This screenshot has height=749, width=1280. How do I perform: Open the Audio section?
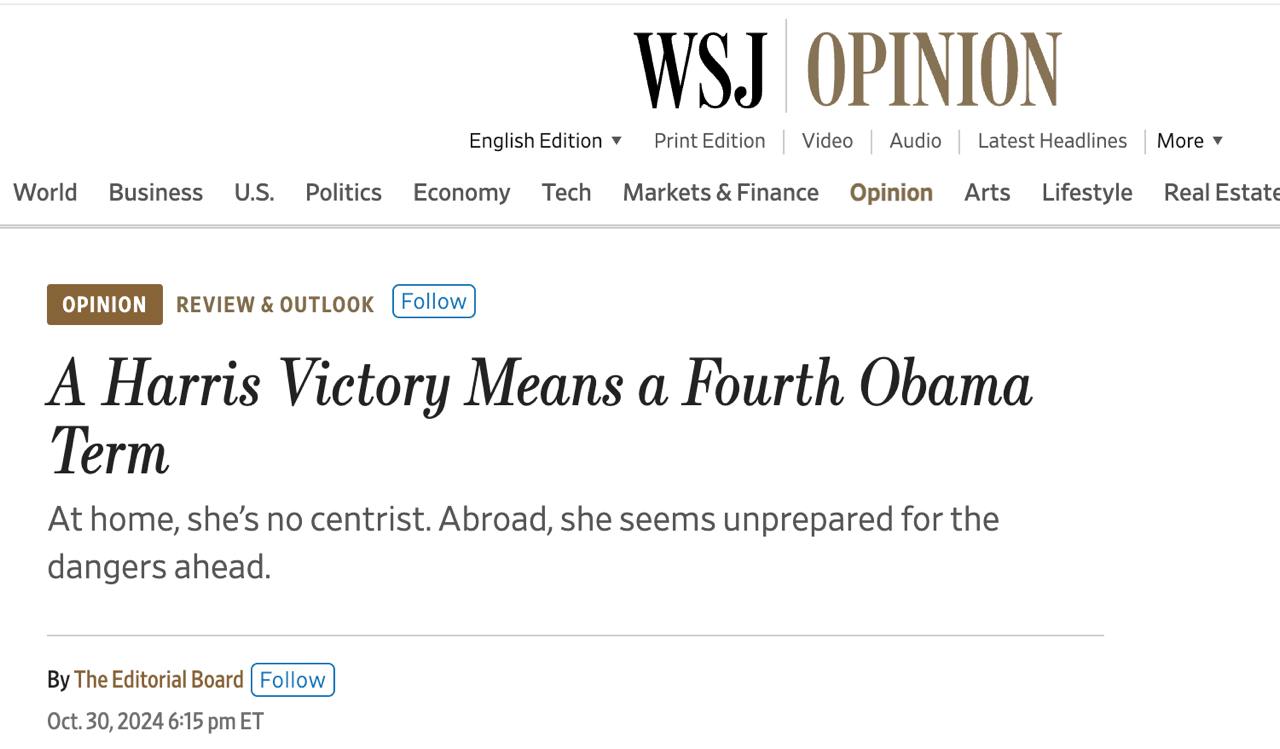915,141
